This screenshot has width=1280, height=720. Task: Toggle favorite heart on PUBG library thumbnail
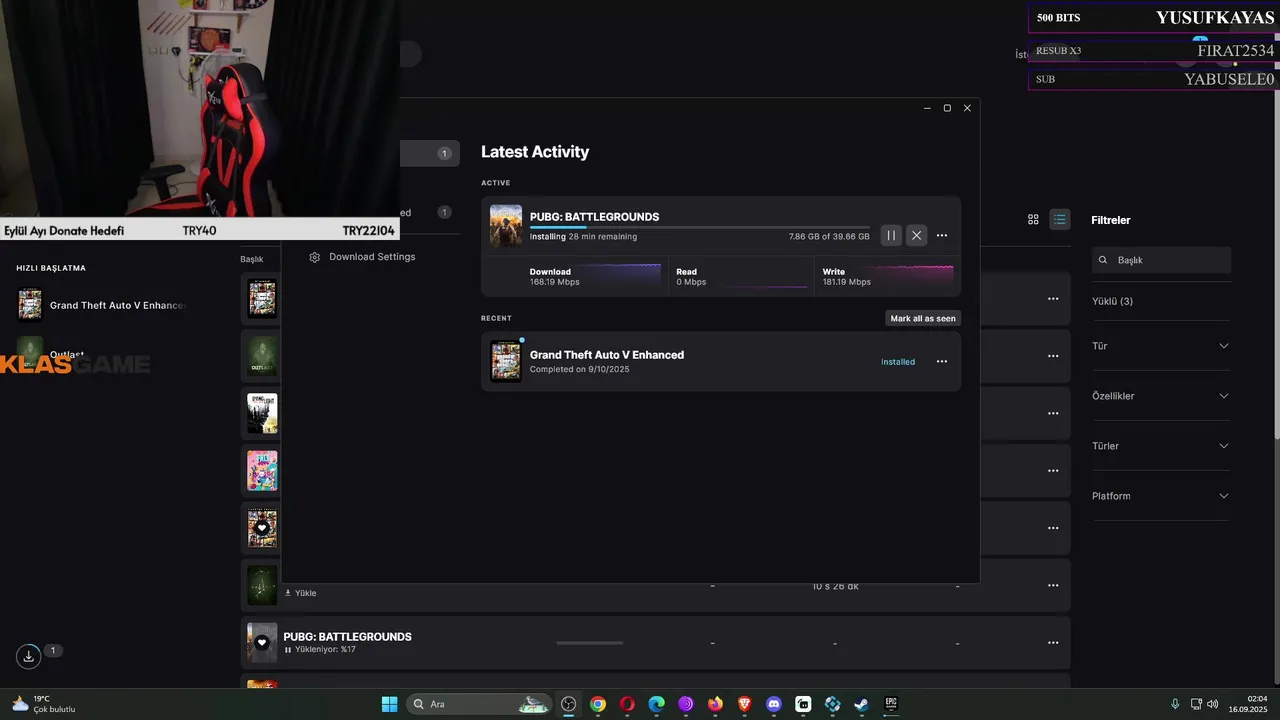(262, 643)
